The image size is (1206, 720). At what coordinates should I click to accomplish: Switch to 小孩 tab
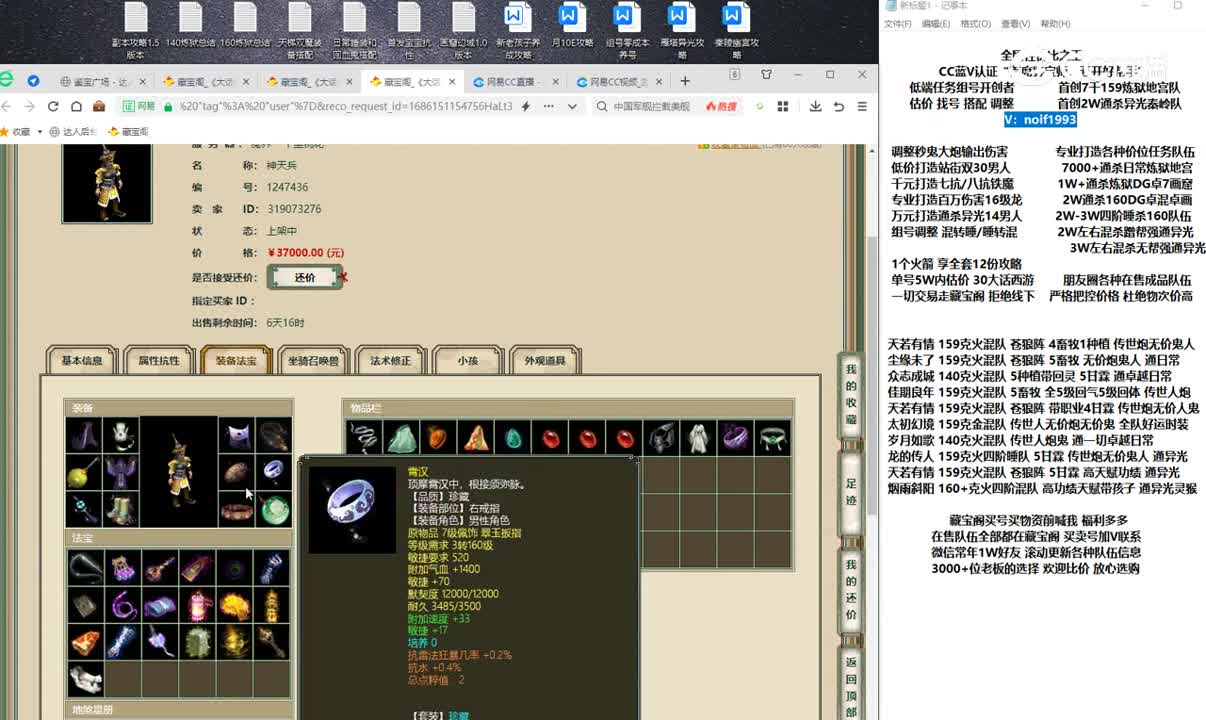coord(468,361)
